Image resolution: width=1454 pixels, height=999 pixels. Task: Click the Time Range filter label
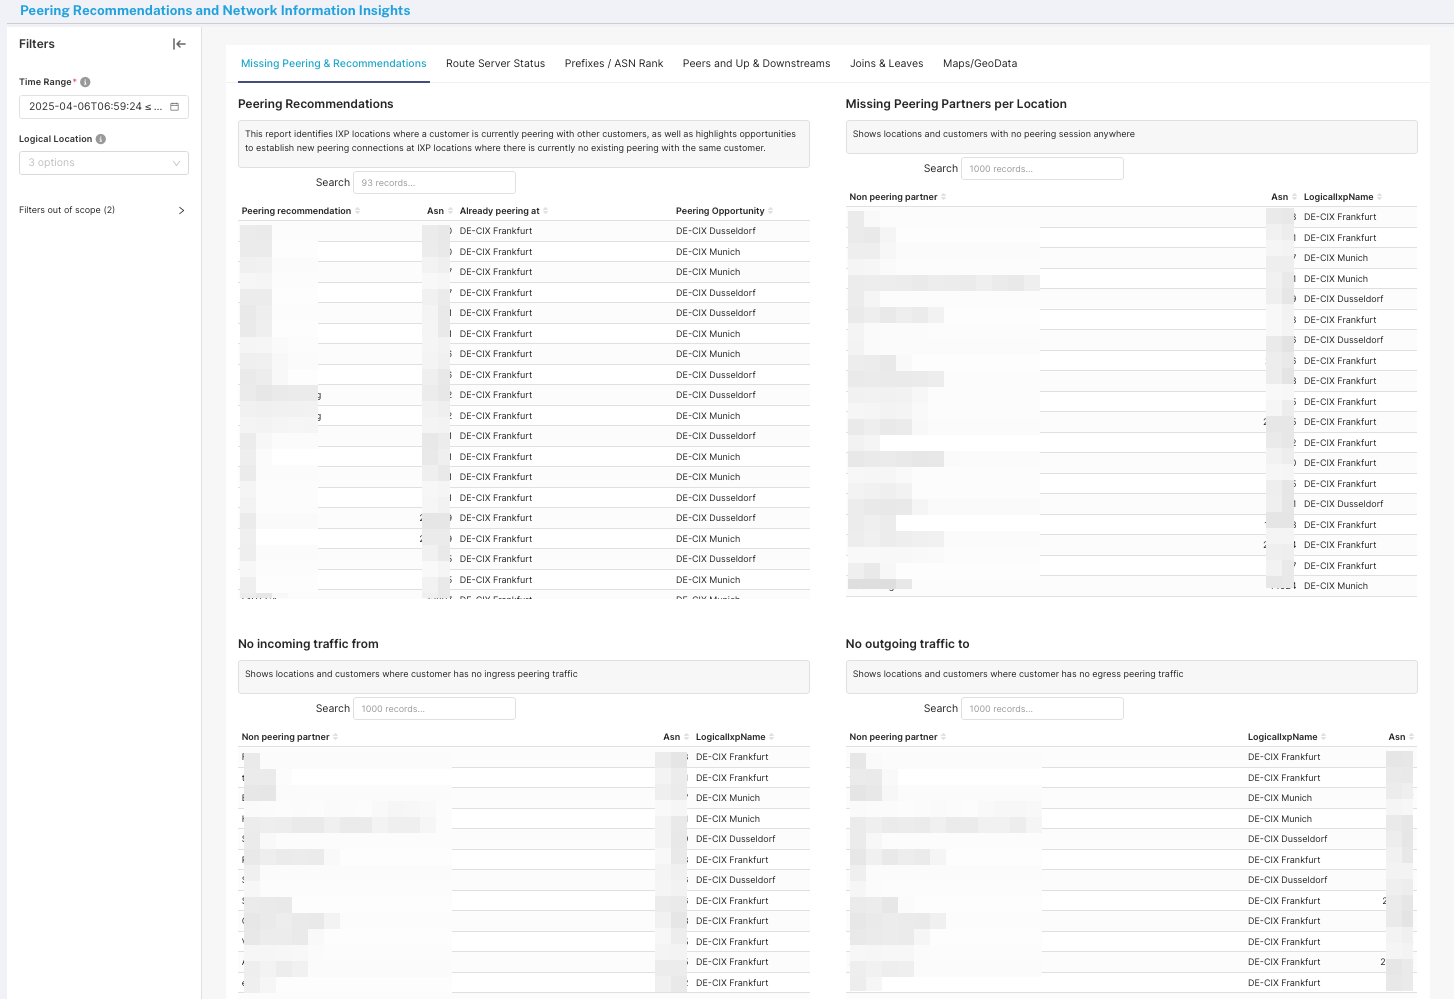coord(45,82)
